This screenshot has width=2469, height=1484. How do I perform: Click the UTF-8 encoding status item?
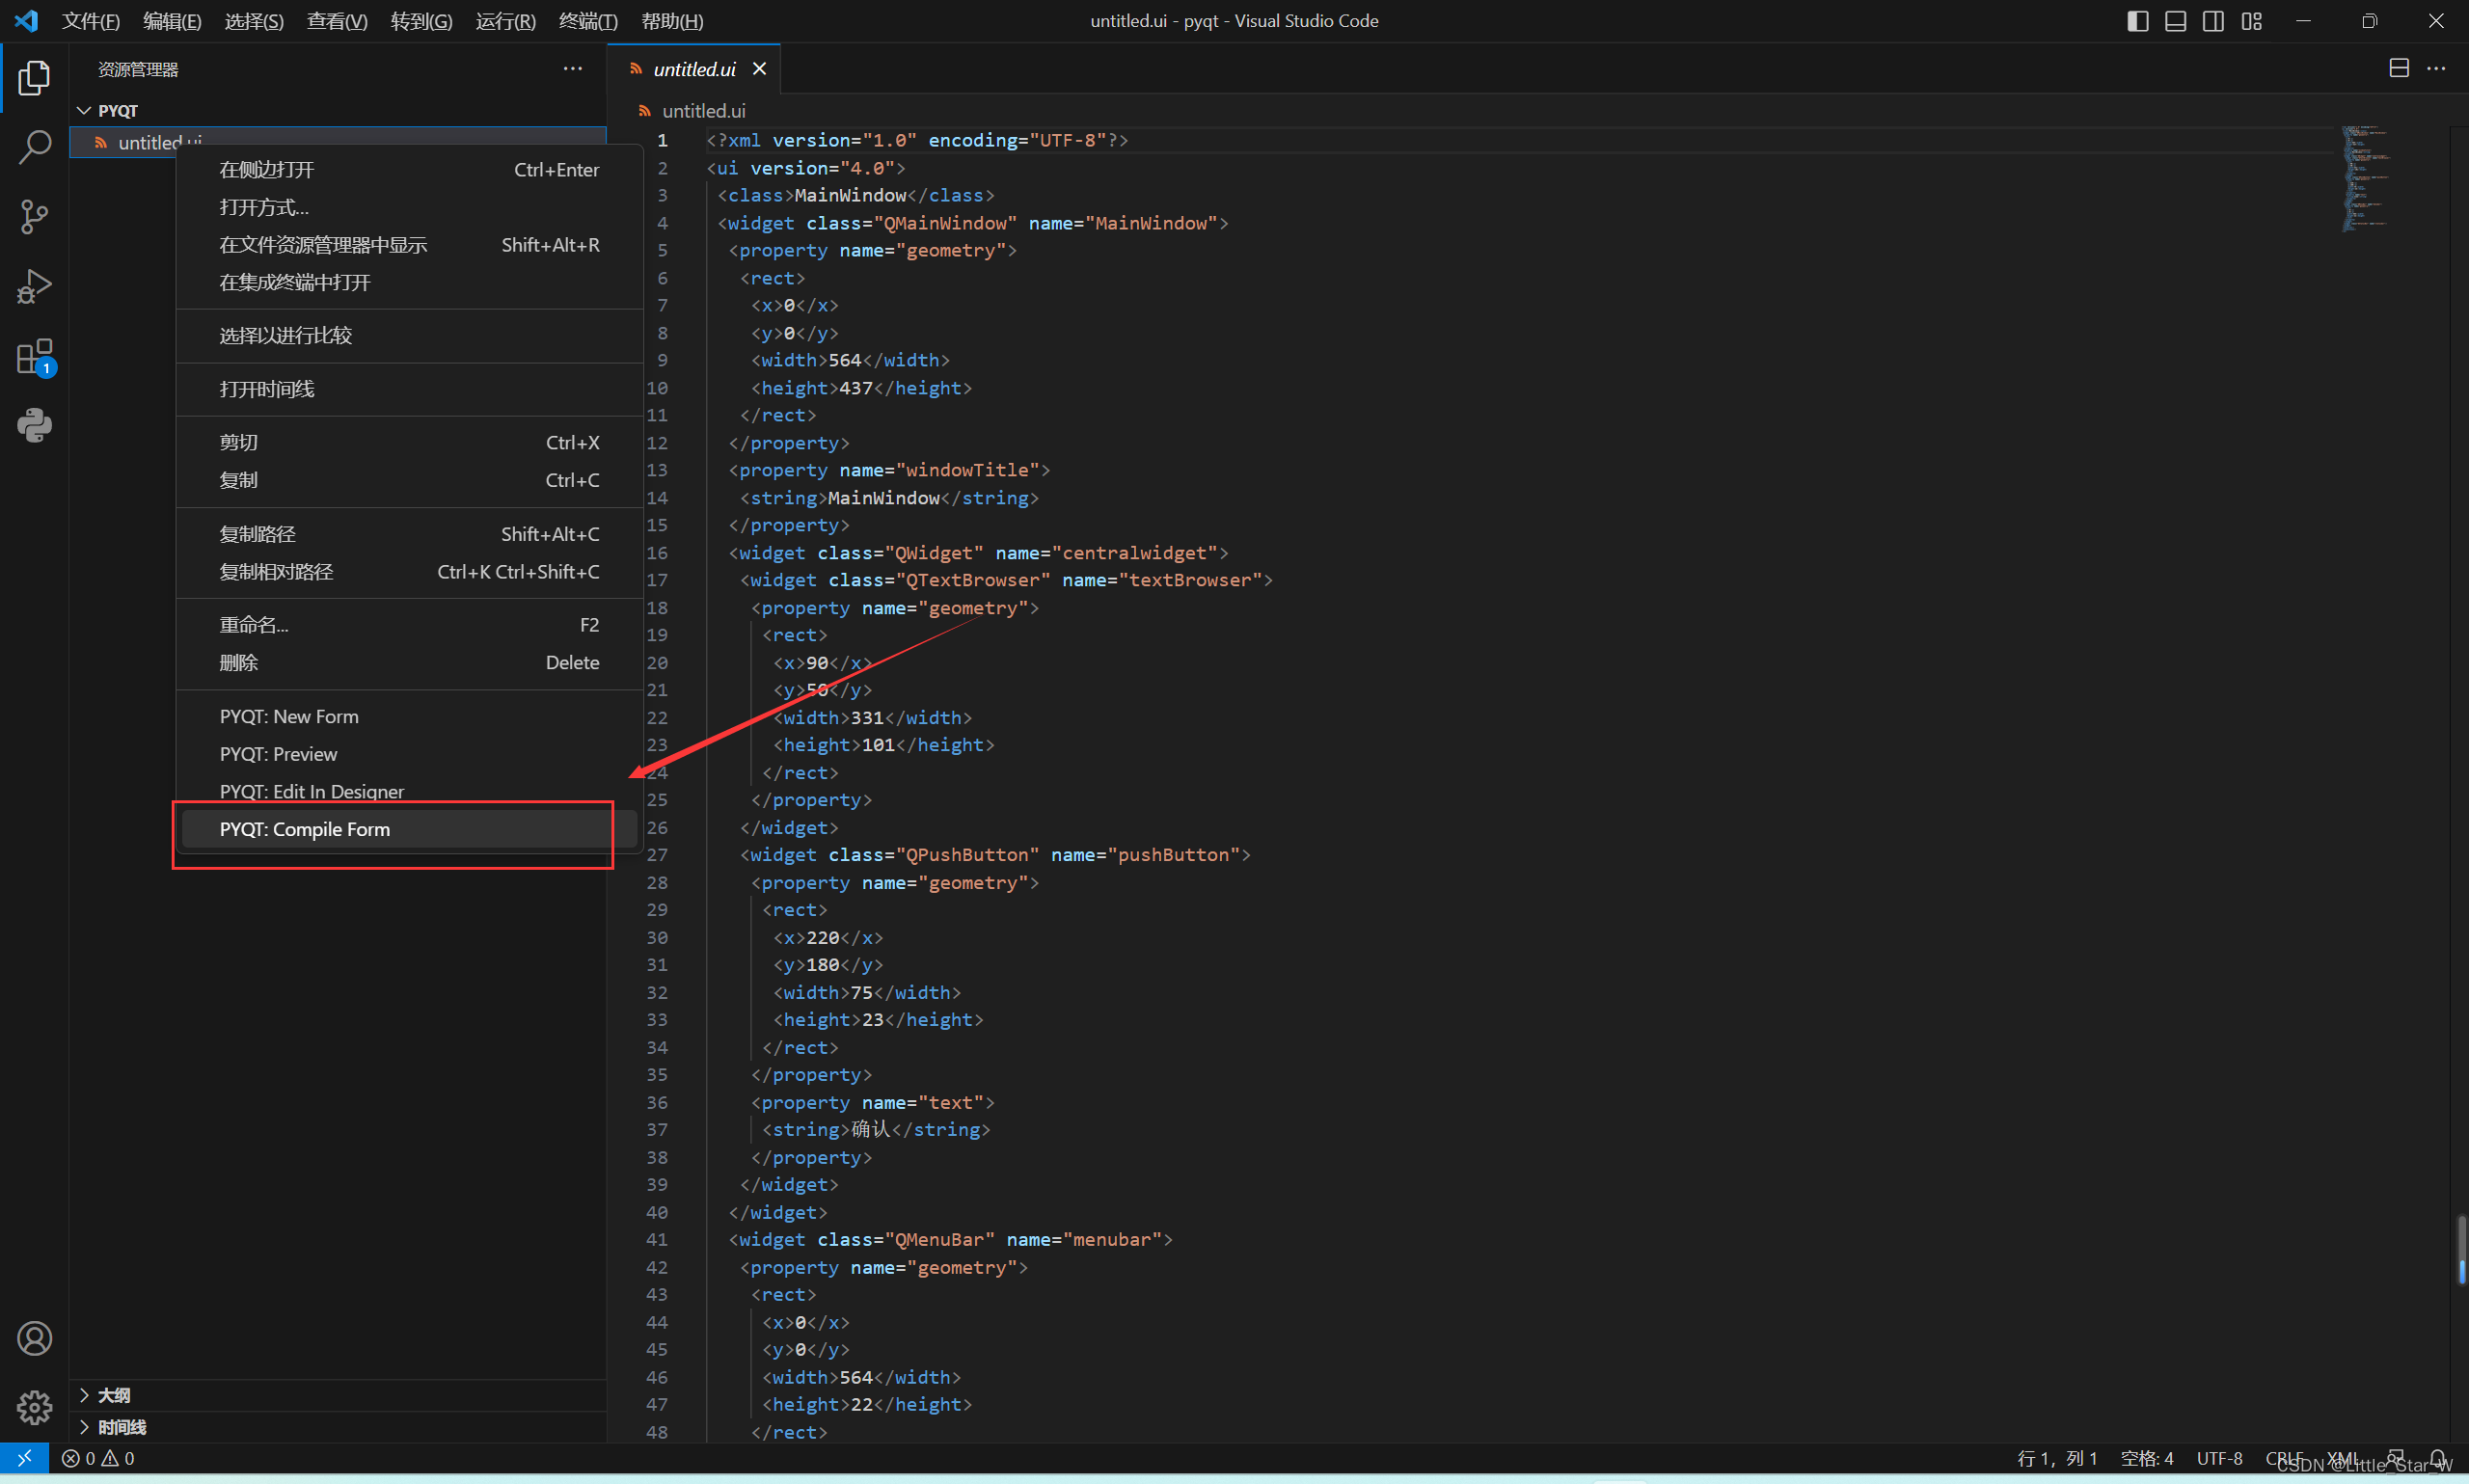tap(2219, 1458)
